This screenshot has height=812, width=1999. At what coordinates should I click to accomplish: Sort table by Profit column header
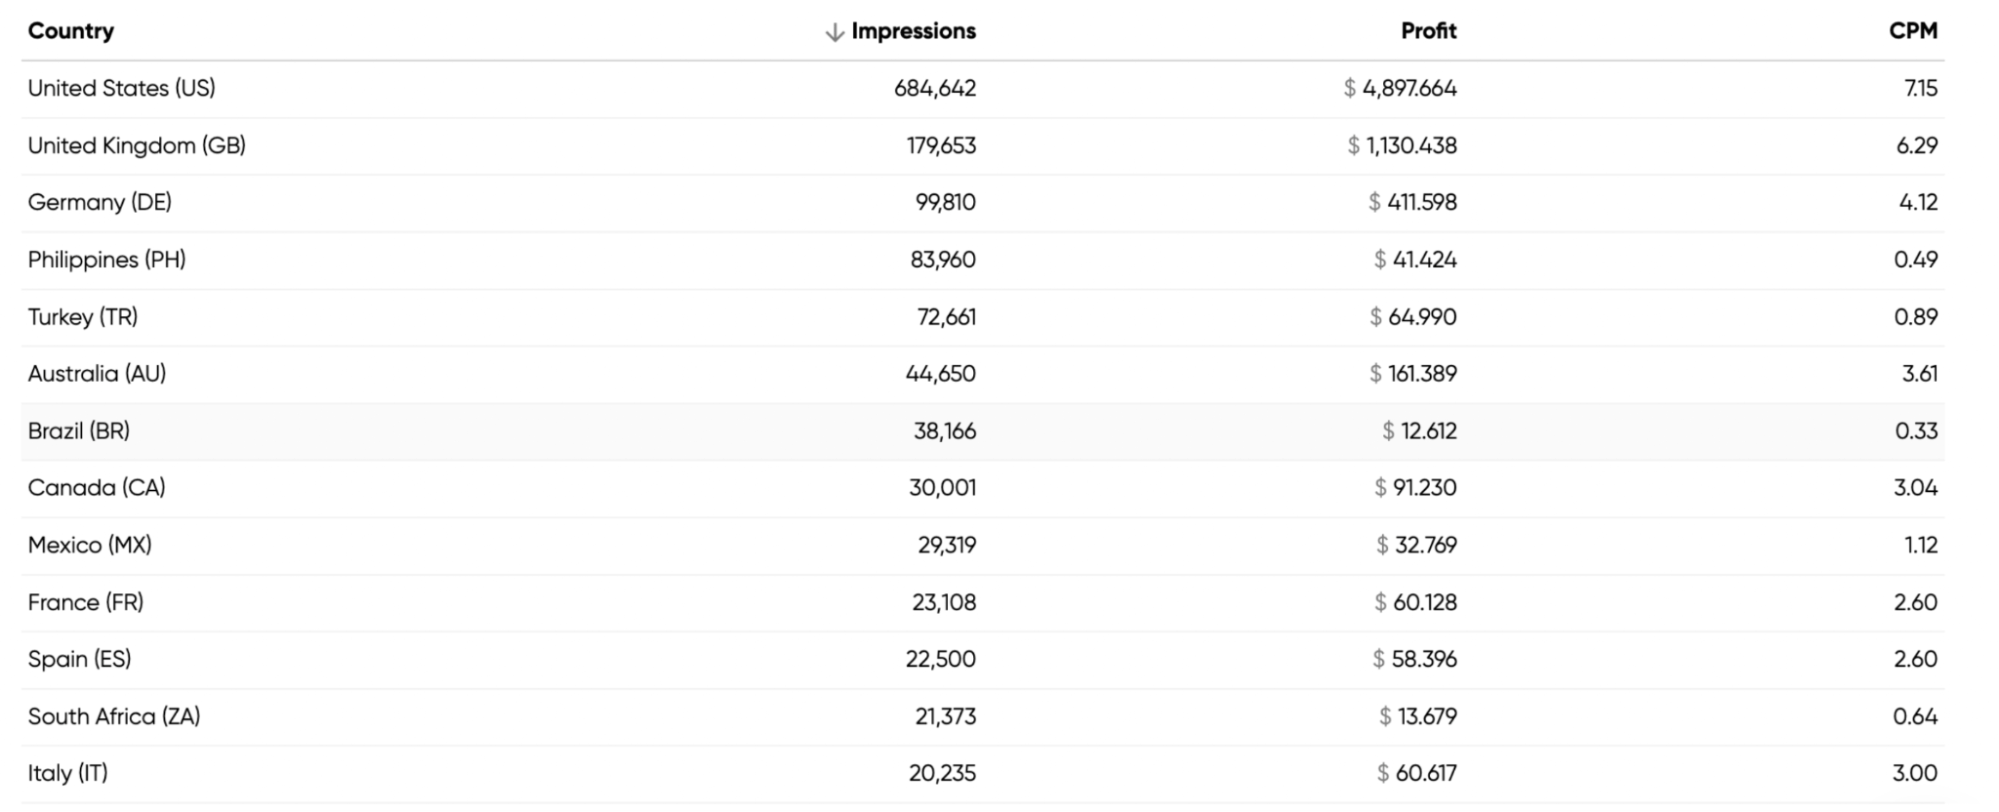[x=1428, y=31]
